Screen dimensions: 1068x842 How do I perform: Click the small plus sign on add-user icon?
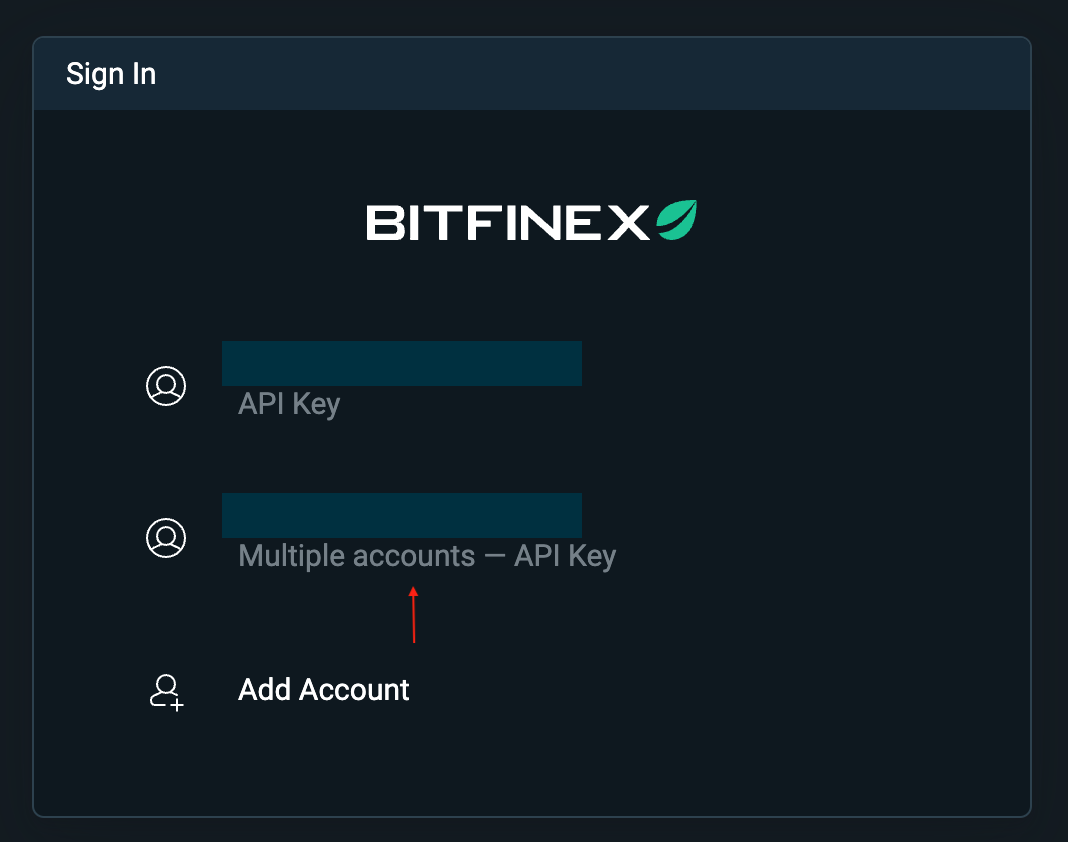point(176,705)
